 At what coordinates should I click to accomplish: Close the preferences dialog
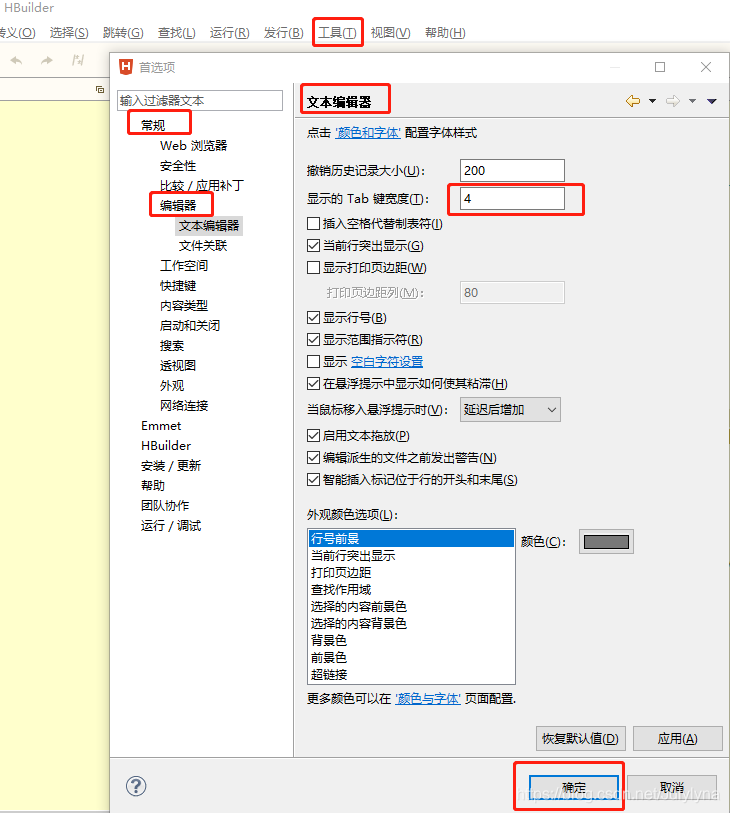tap(706, 67)
